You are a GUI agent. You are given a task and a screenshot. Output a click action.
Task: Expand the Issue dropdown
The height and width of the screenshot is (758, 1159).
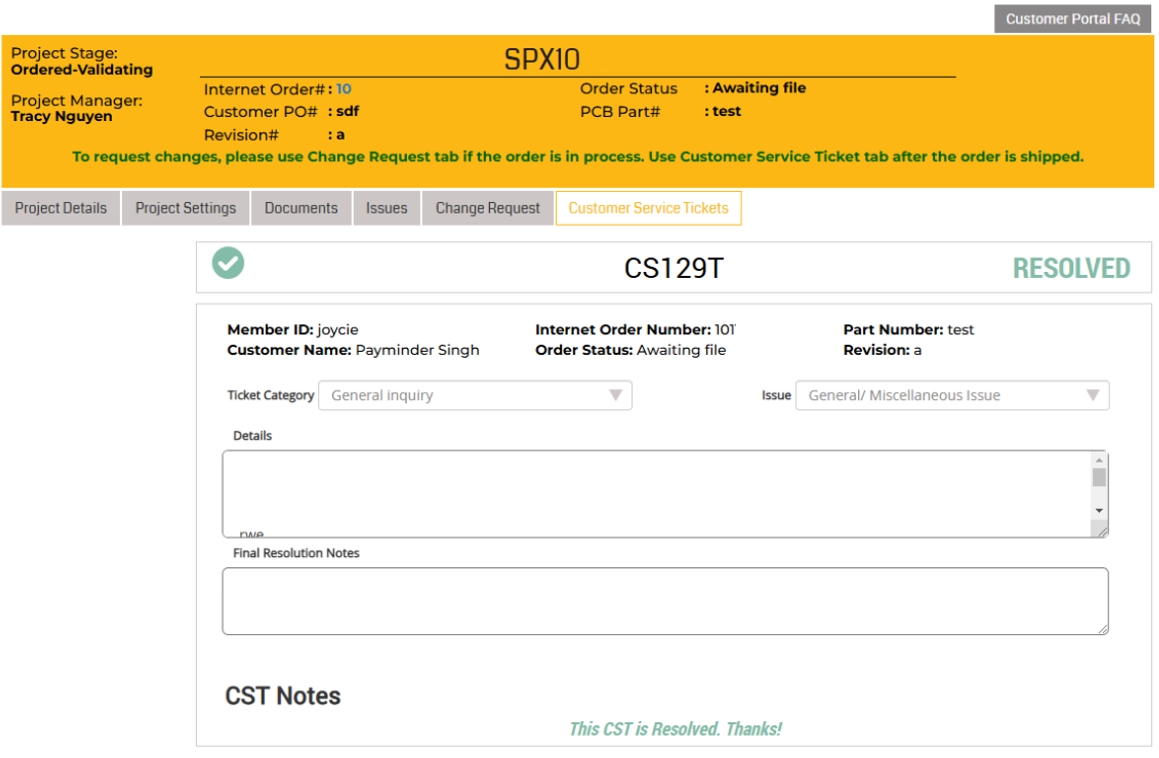(952, 395)
